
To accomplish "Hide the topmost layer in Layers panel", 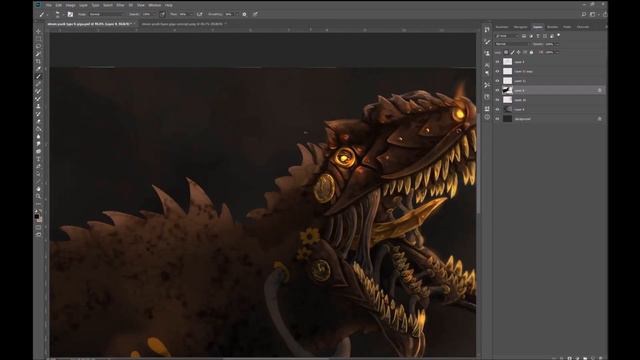I will coord(497,62).
